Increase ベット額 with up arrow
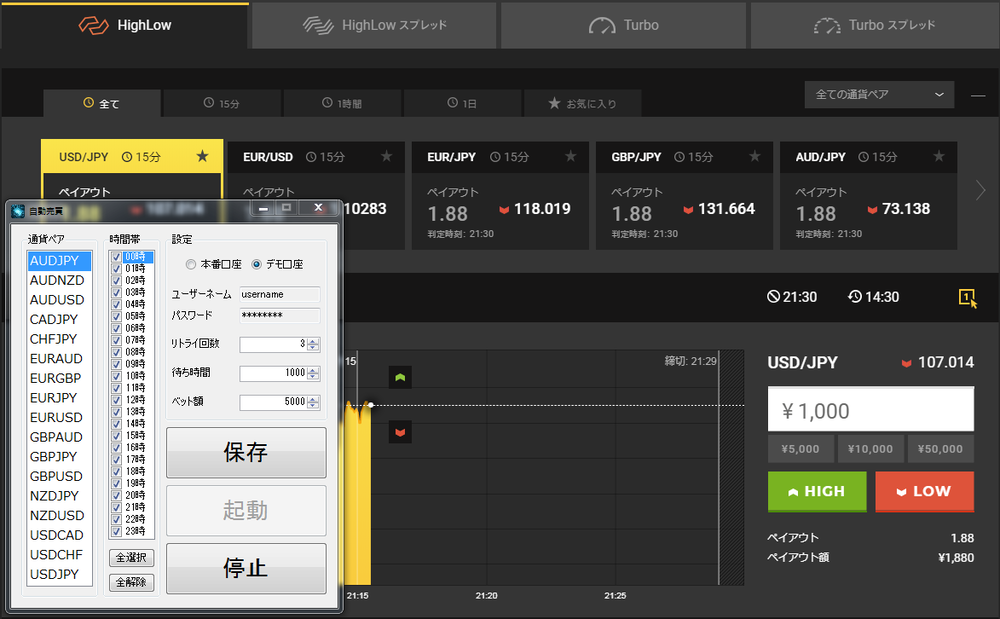This screenshot has width=1000, height=619. coord(313,400)
